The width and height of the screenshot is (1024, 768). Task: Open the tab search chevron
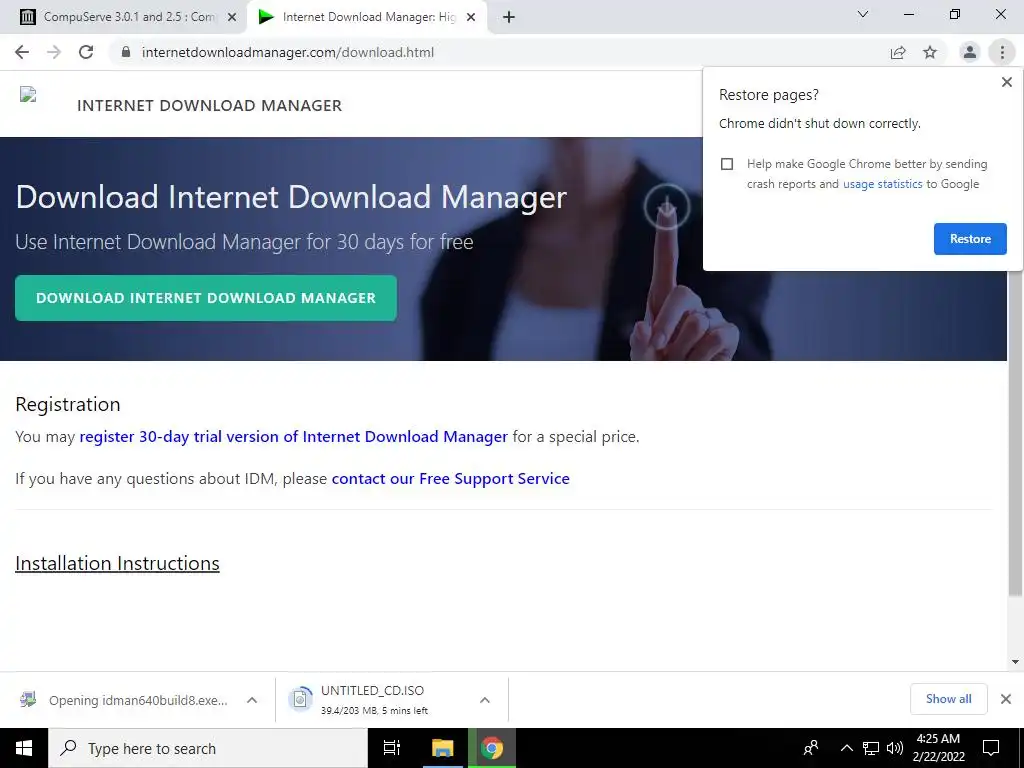863,14
